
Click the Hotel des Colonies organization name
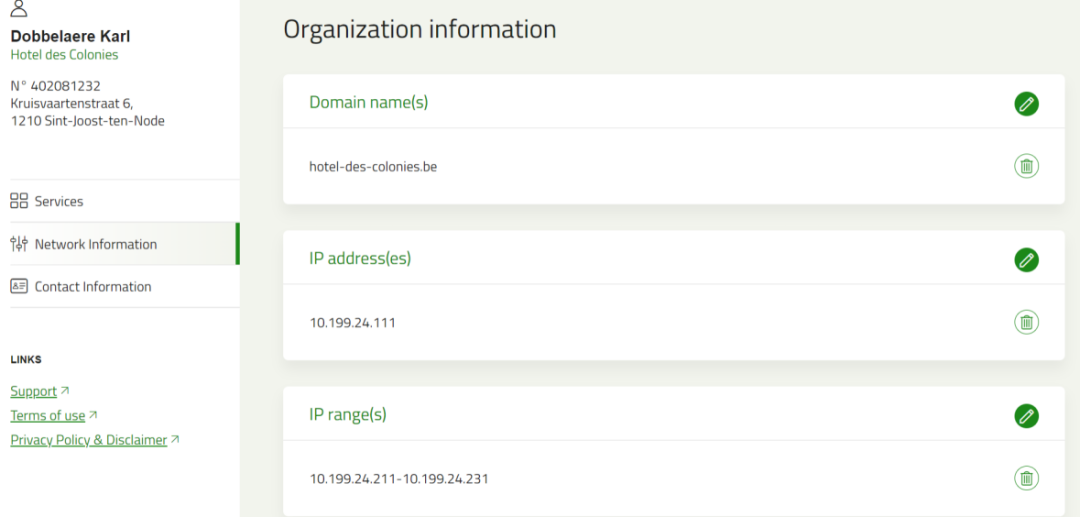click(64, 55)
